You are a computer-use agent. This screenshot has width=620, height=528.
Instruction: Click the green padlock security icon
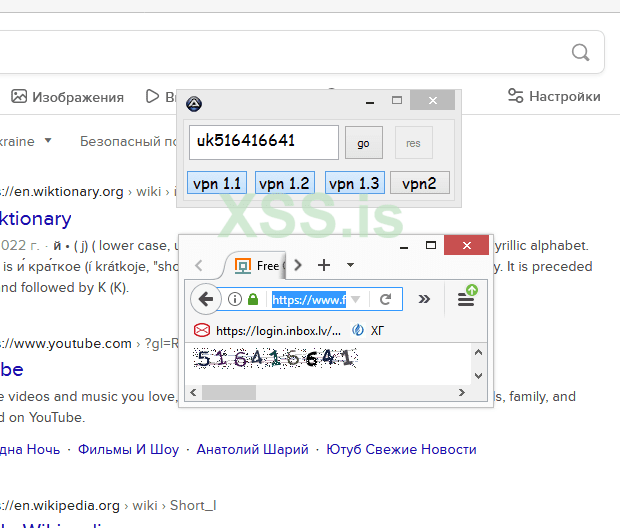(x=253, y=299)
